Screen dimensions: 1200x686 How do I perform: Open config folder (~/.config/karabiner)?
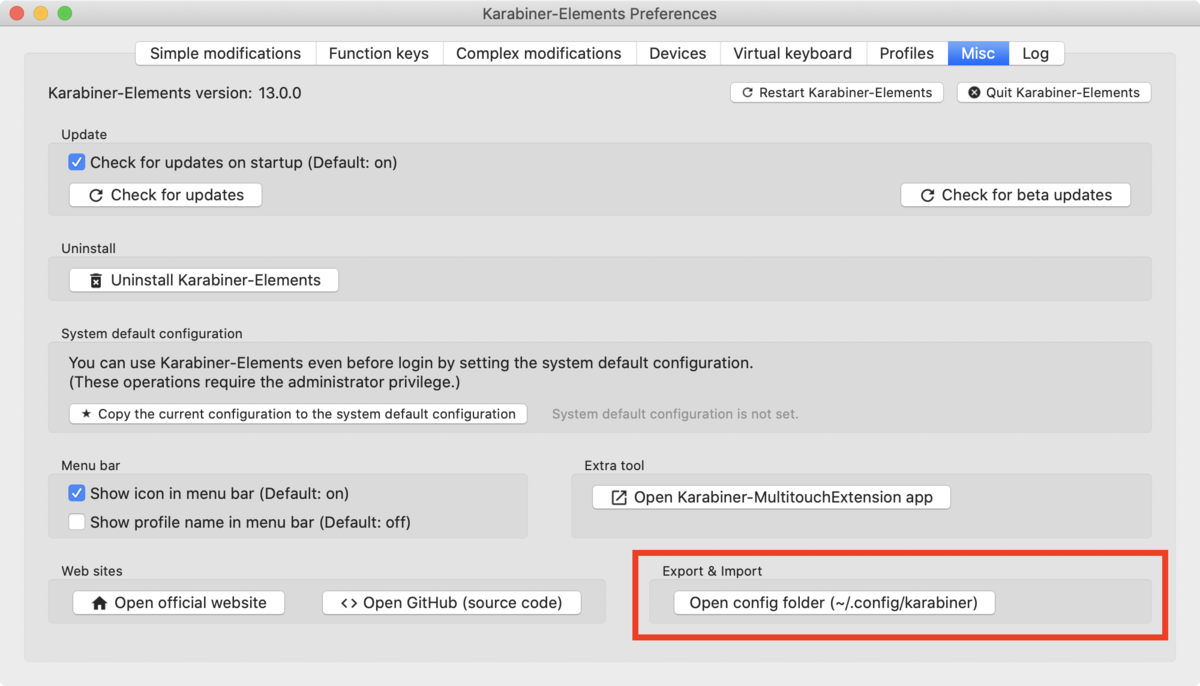(833, 603)
